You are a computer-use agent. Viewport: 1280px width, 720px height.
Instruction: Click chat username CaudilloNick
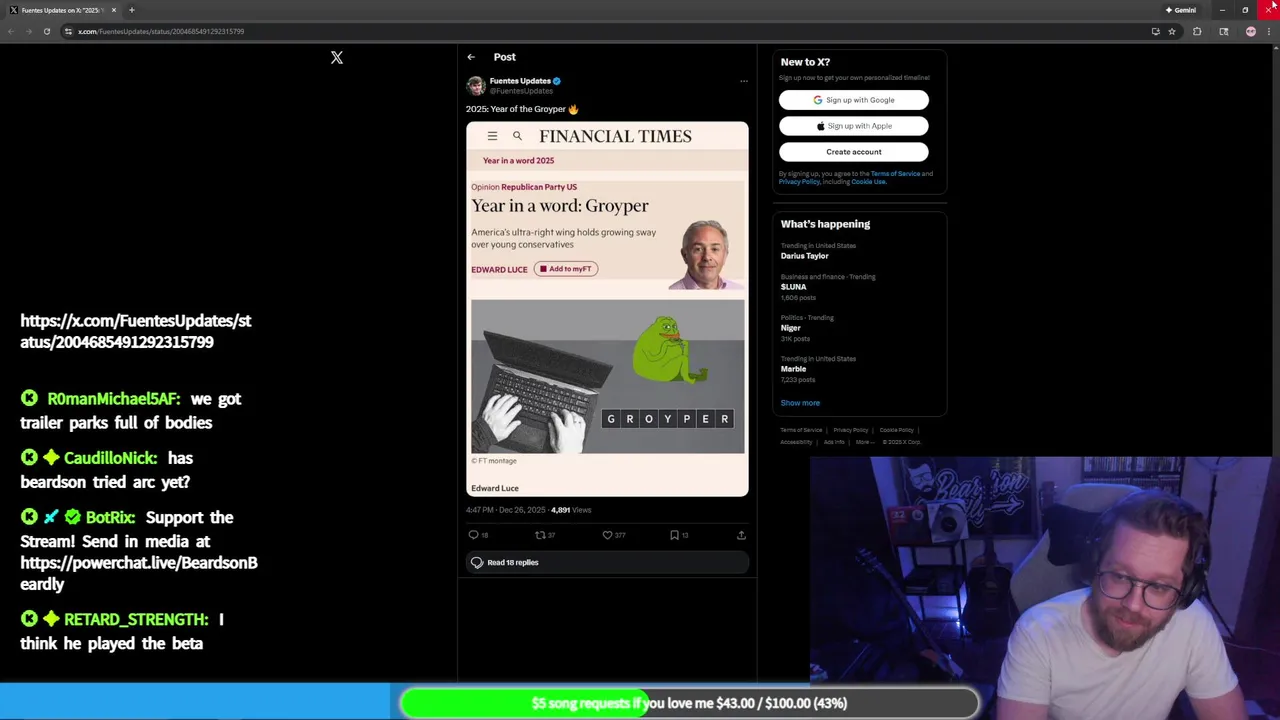coord(110,458)
